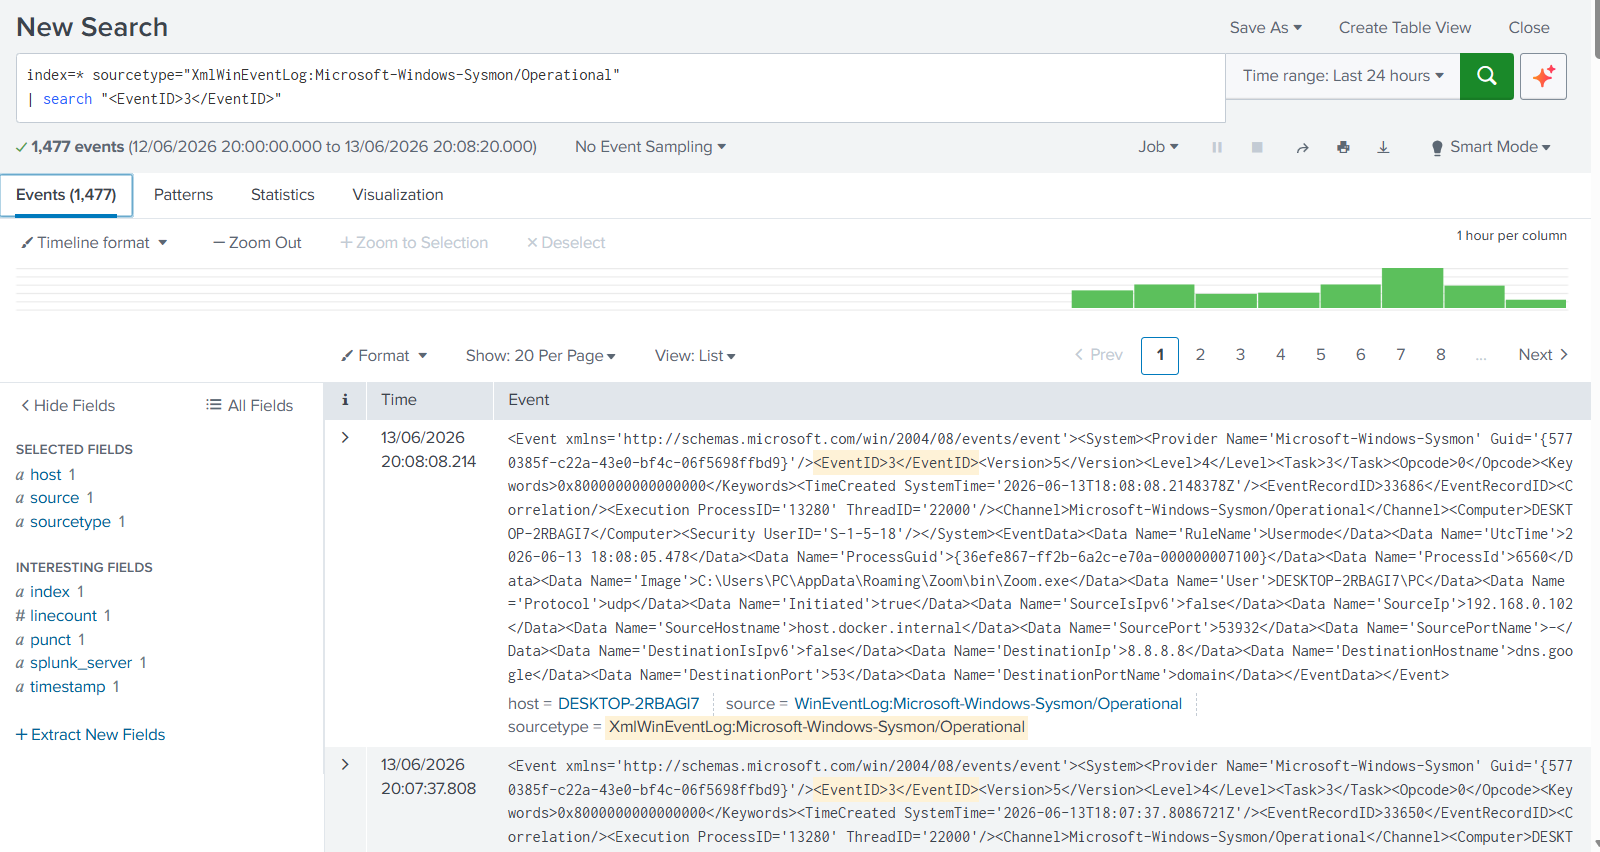Click the Close link
The width and height of the screenshot is (1600, 852).
(1529, 28)
